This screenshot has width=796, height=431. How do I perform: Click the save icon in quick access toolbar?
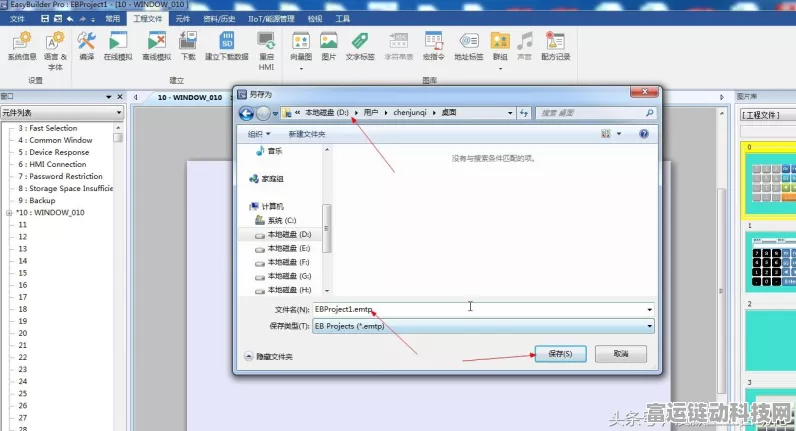click(x=45, y=19)
